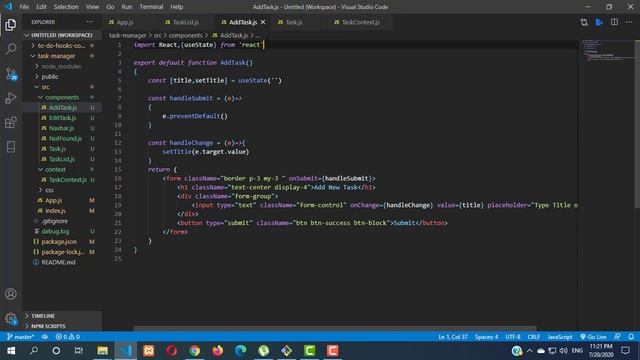
Task: Open package.json in the file tree
Action: tap(59, 242)
